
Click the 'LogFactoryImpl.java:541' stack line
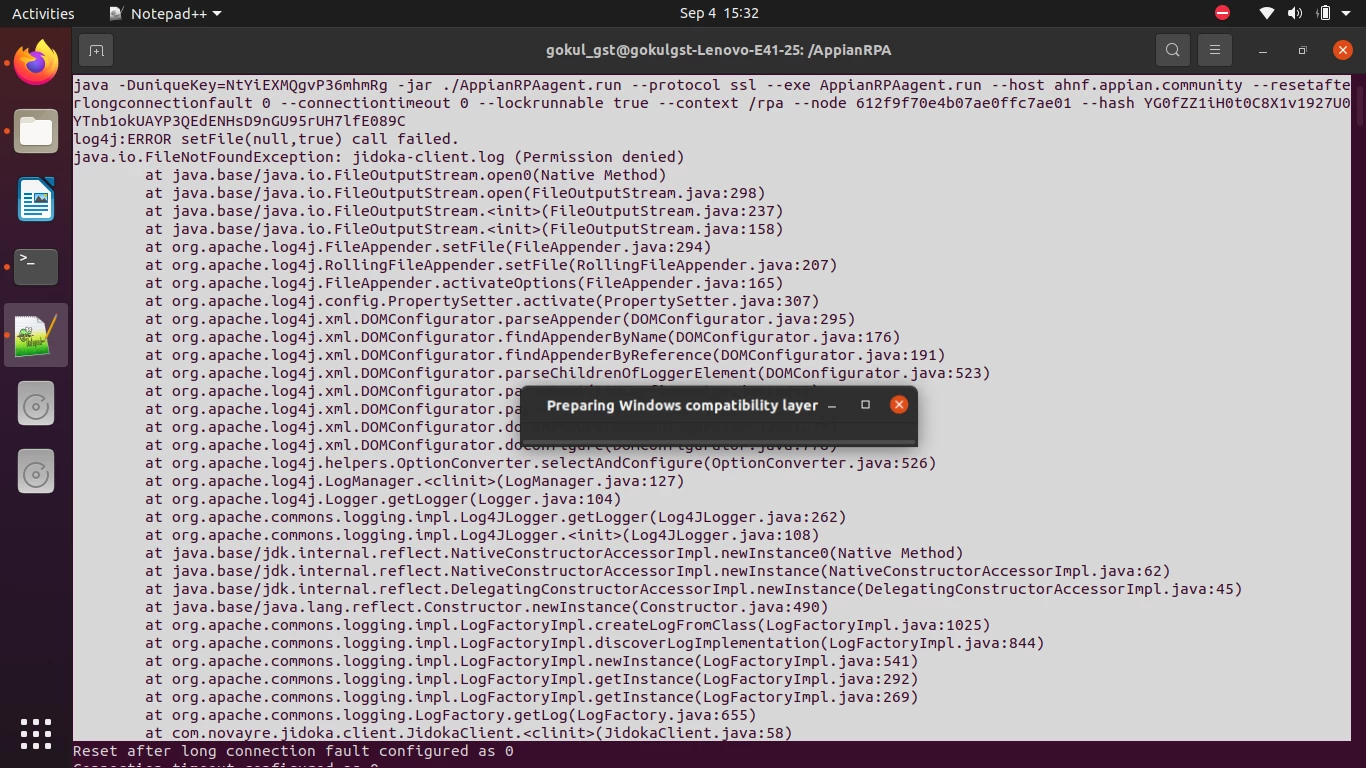[532, 661]
